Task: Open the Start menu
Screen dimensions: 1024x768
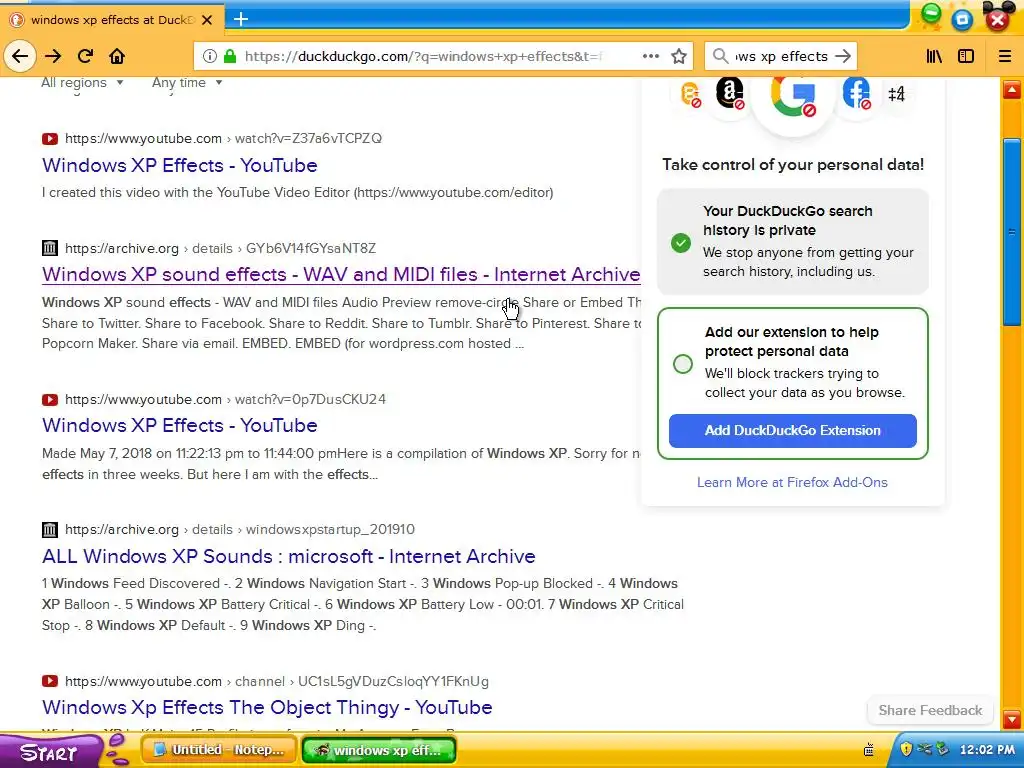Action: [49, 752]
